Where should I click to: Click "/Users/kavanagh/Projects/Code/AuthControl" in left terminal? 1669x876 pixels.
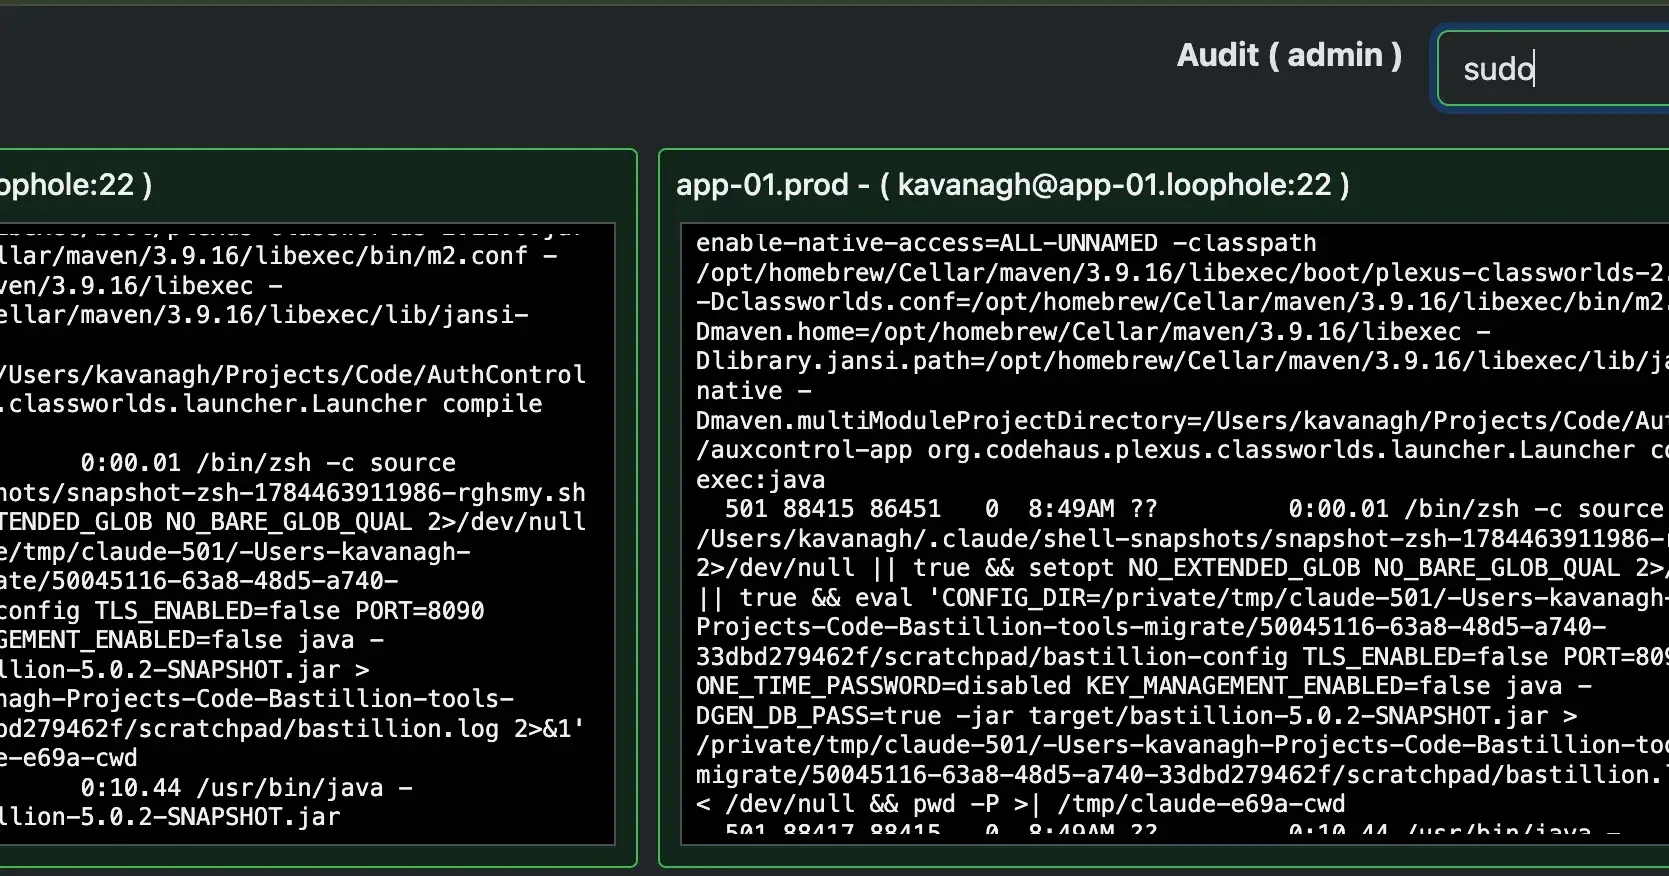coord(293,375)
